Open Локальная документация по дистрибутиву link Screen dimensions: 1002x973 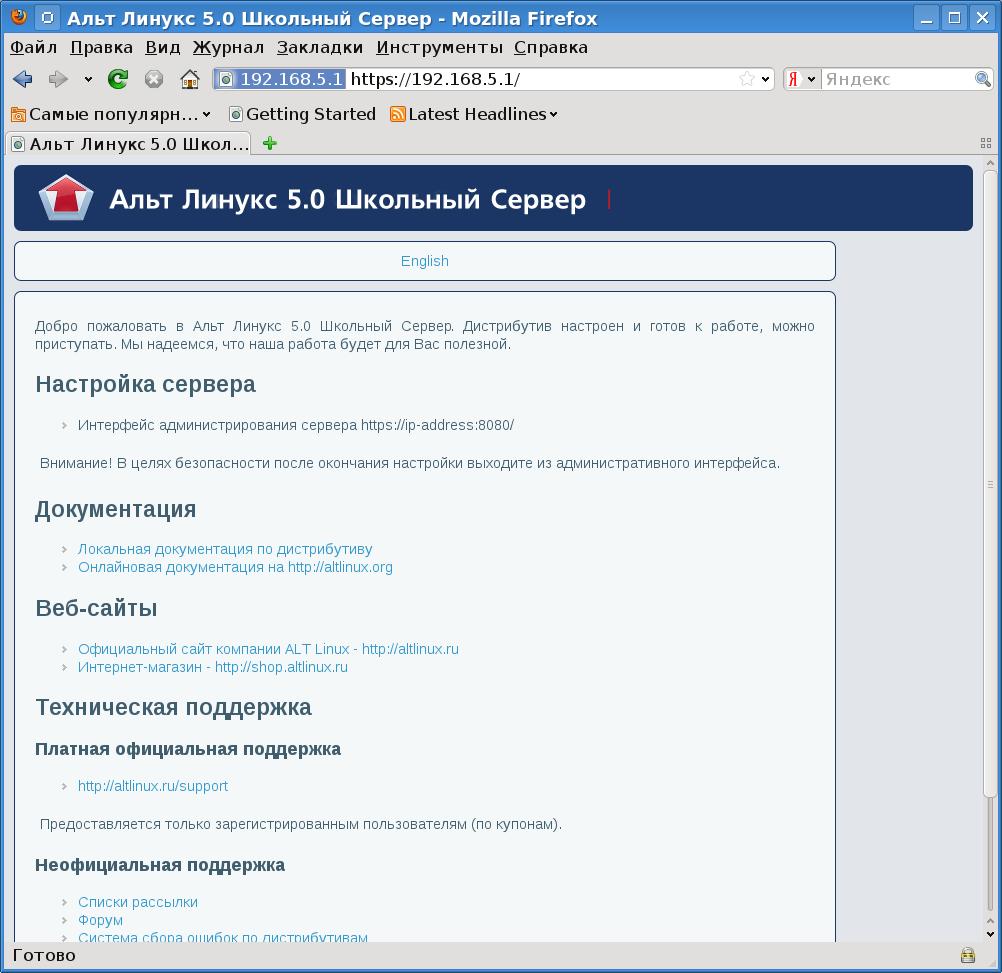(225, 549)
